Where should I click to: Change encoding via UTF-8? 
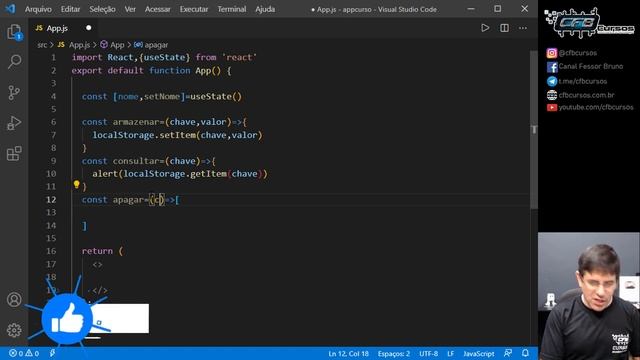(428, 353)
